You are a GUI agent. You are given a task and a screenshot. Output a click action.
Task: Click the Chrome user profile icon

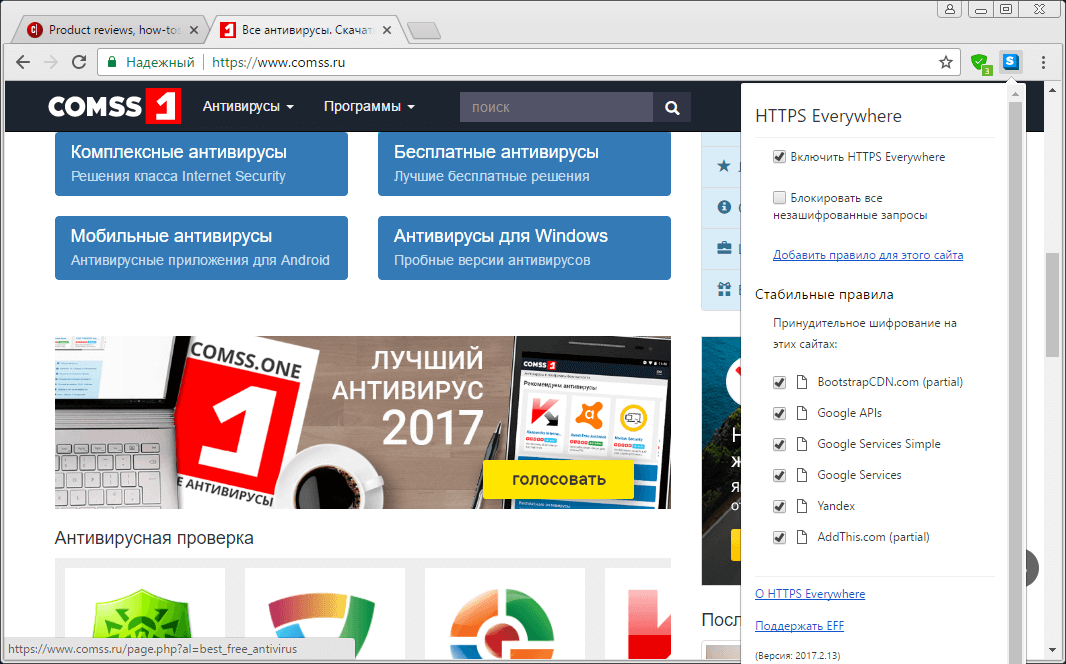(950, 10)
